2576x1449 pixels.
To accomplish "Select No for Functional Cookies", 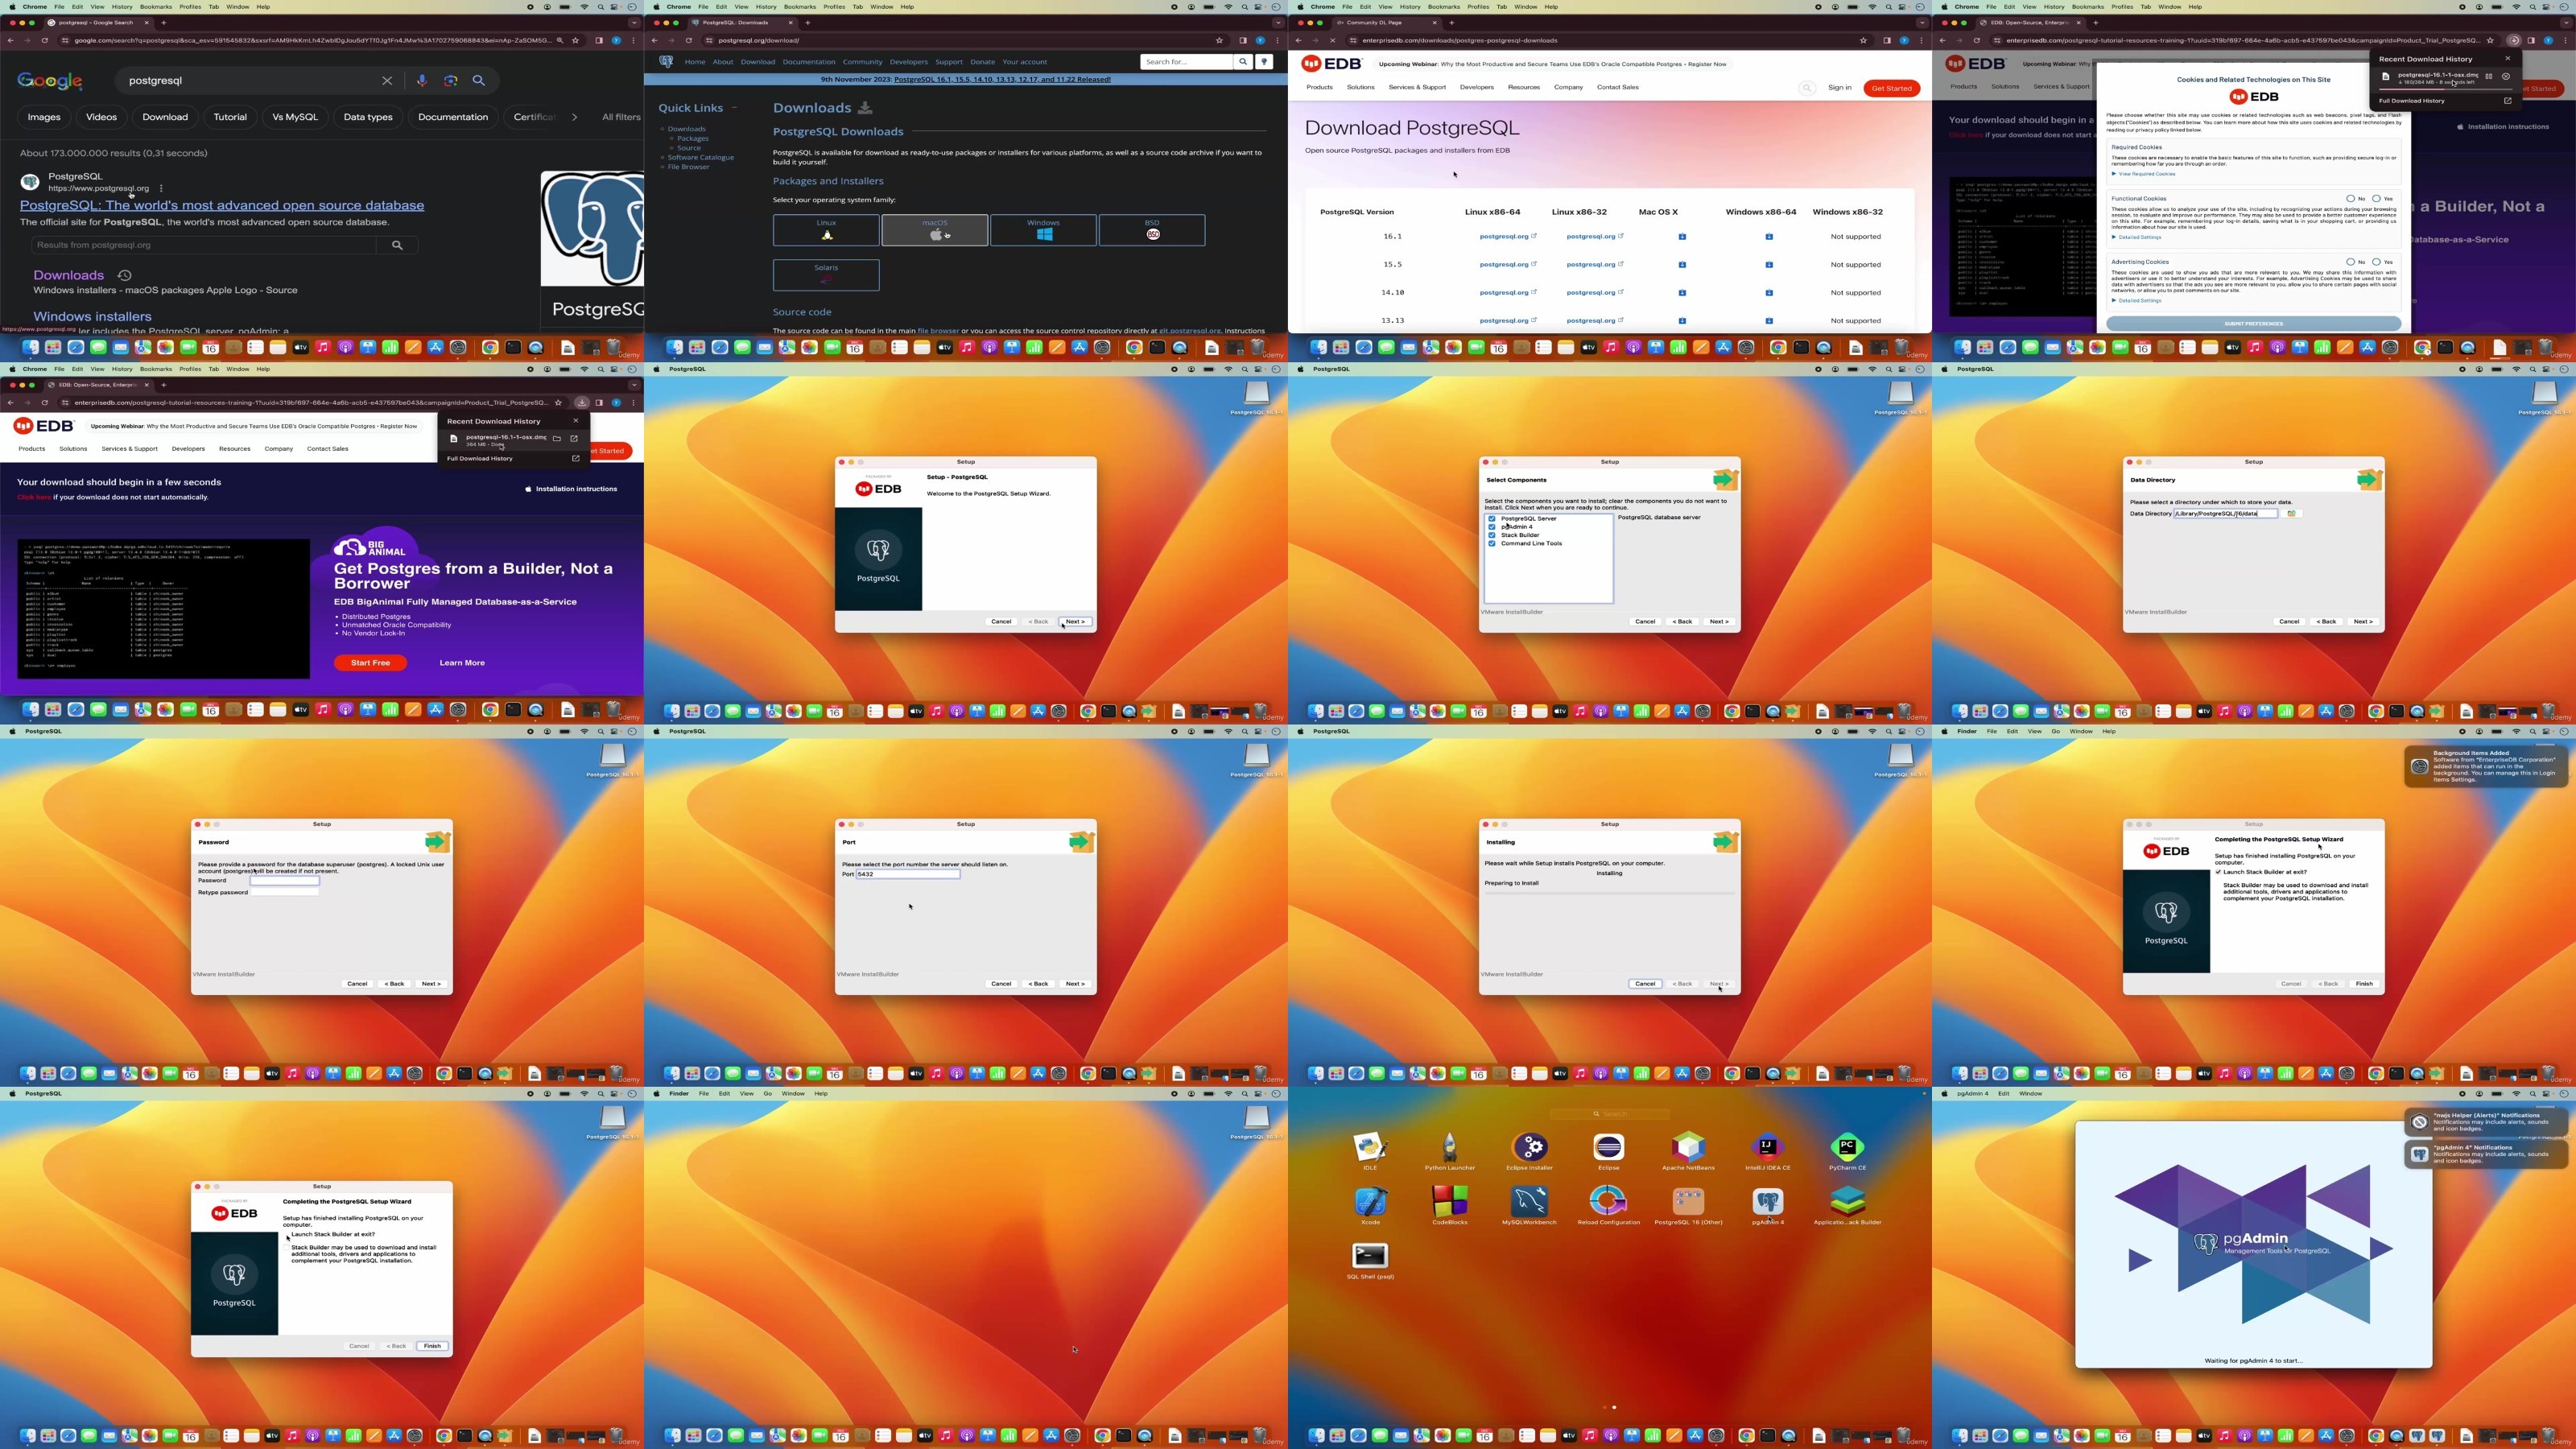I will point(2351,199).
